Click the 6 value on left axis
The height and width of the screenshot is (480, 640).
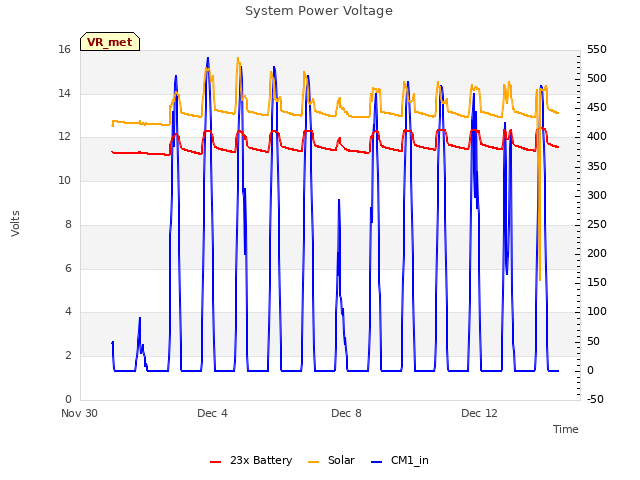click(68, 268)
